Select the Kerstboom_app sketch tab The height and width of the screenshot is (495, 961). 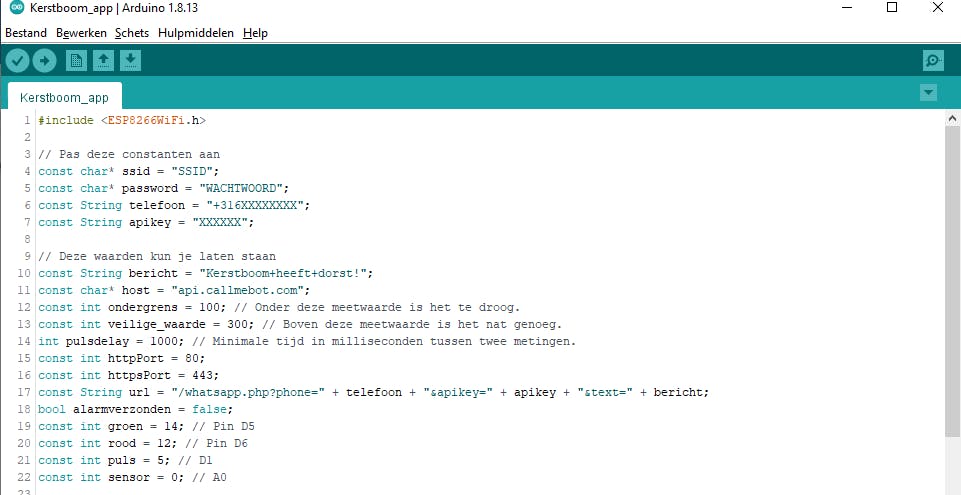click(x=64, y=97)
